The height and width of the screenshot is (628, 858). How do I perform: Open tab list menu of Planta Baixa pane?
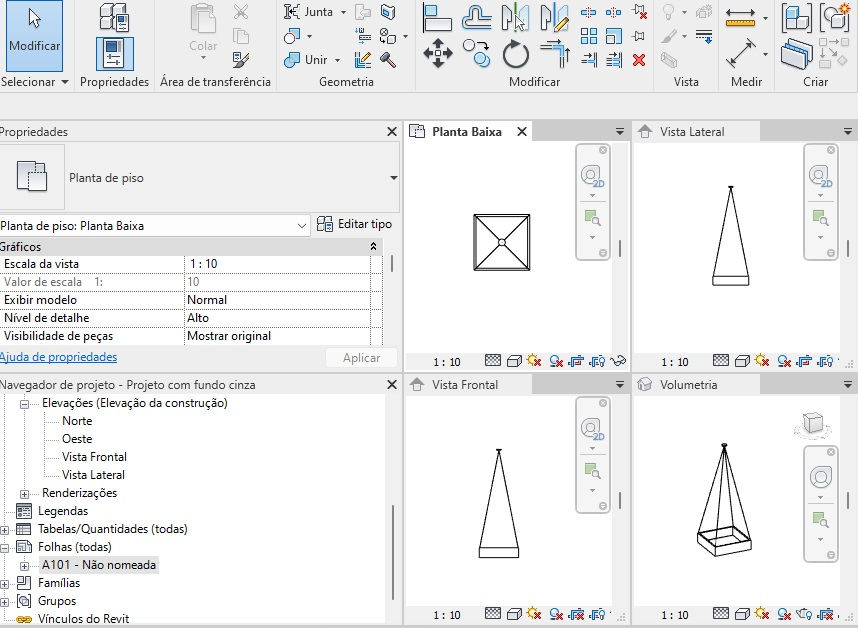coord(620,132)
